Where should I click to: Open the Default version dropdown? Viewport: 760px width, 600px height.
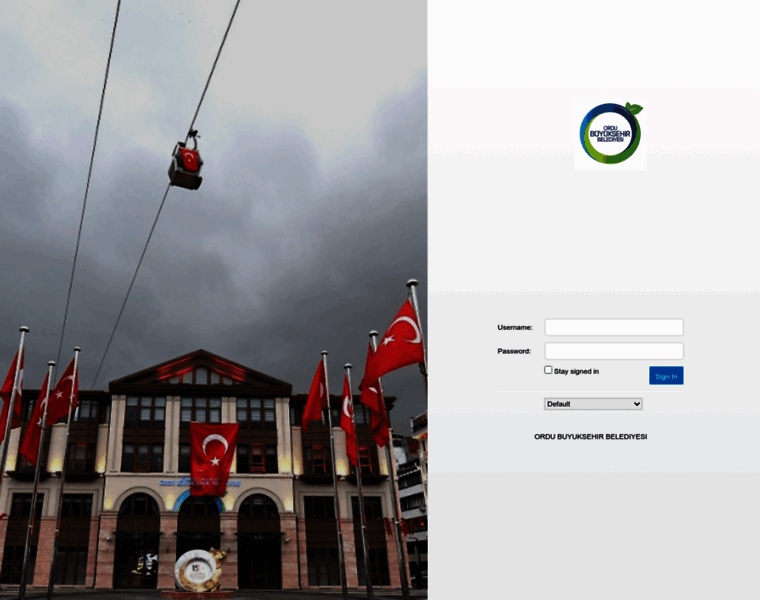(593, 404)
